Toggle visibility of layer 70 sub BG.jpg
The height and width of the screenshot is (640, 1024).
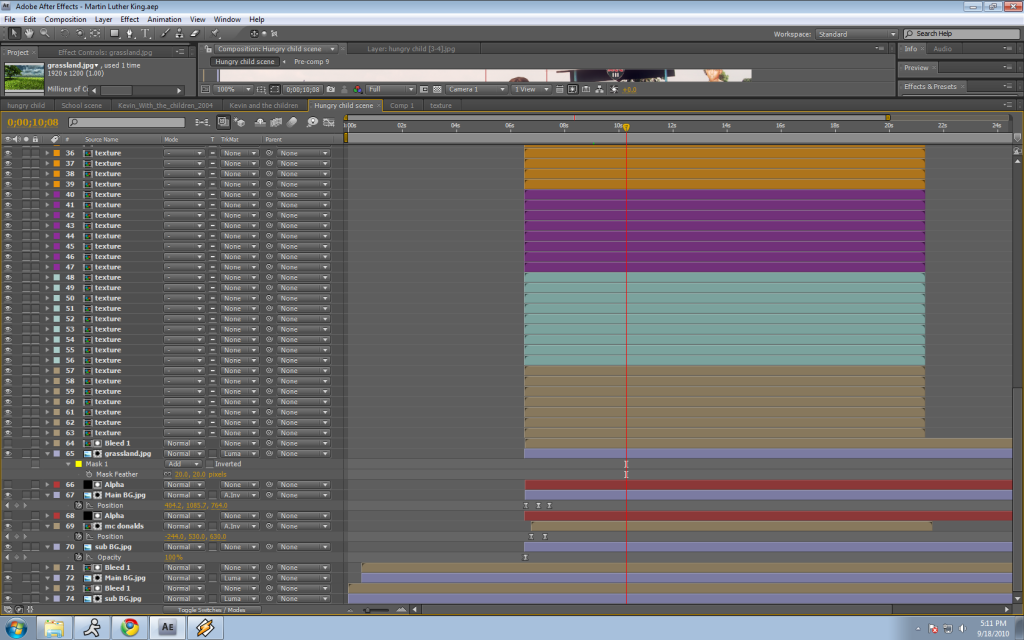[8, 547]
